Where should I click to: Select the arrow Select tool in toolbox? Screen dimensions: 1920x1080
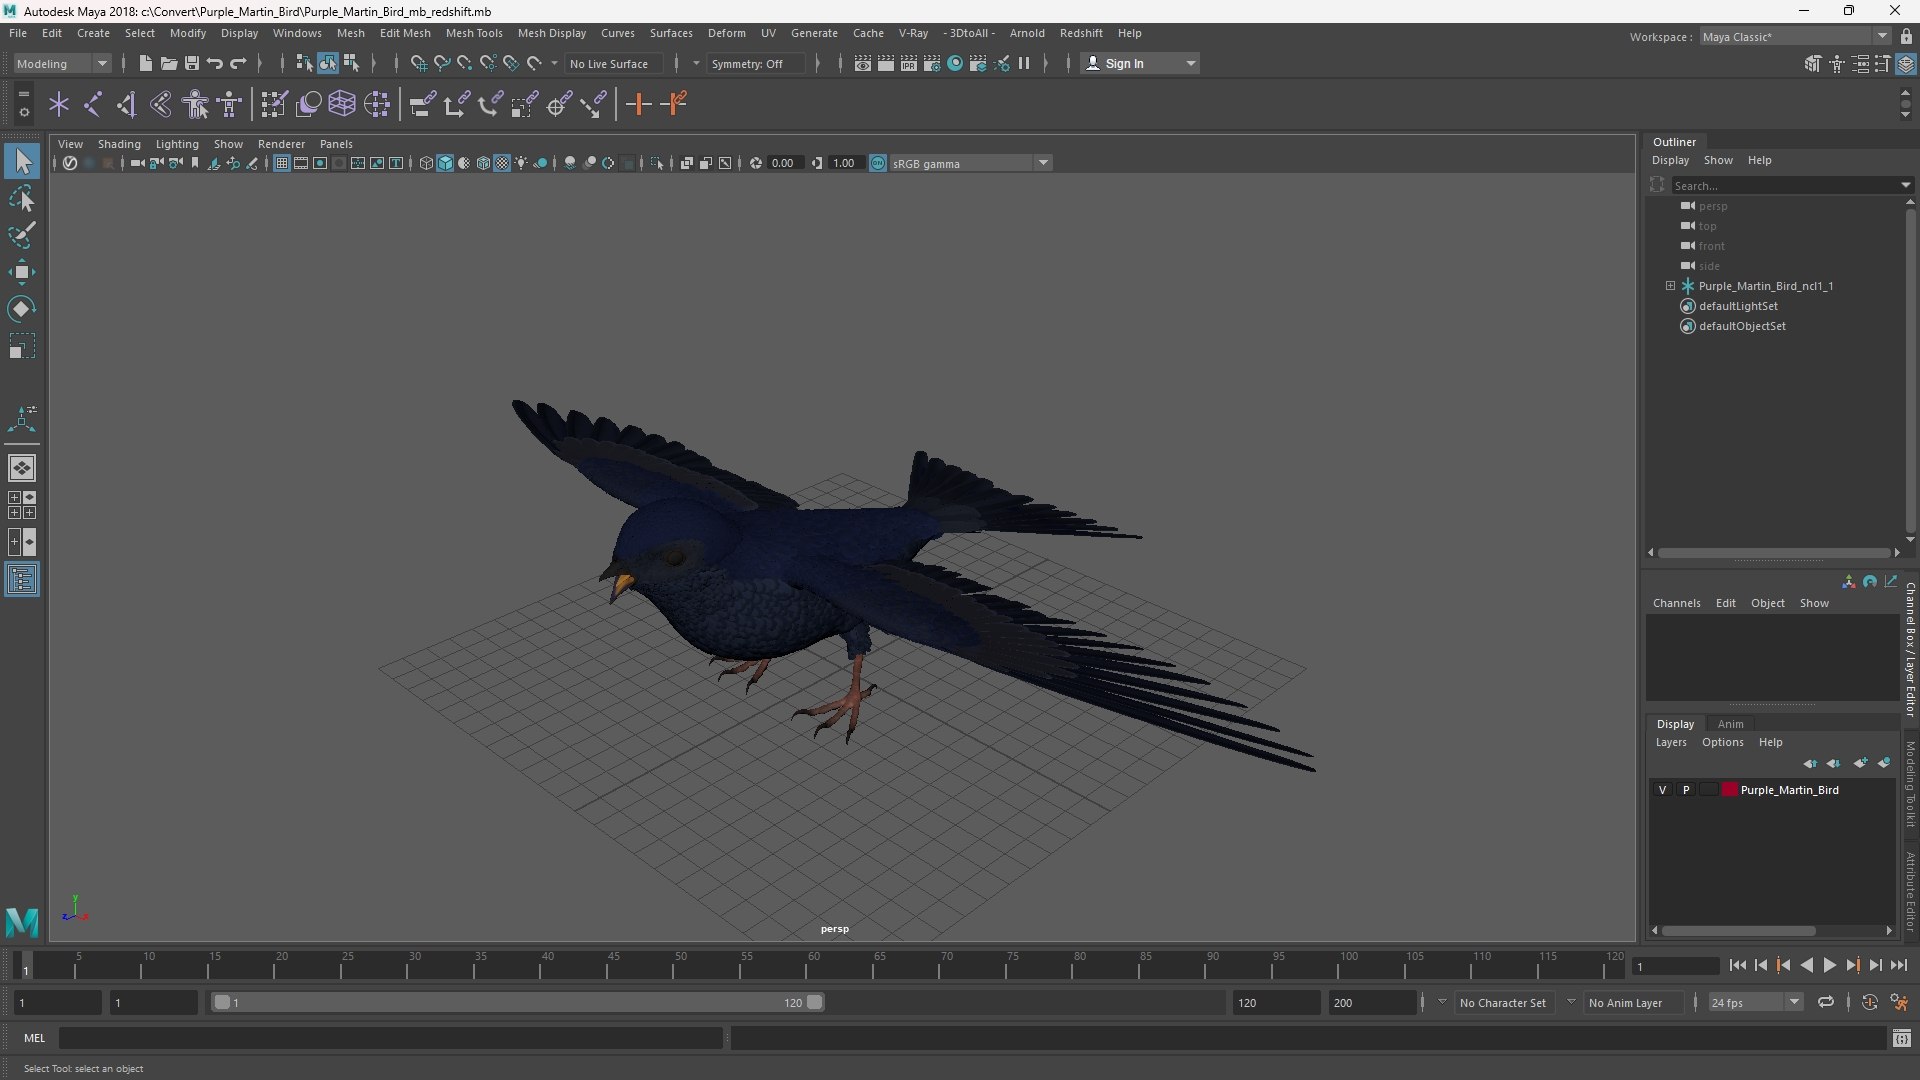22,161
